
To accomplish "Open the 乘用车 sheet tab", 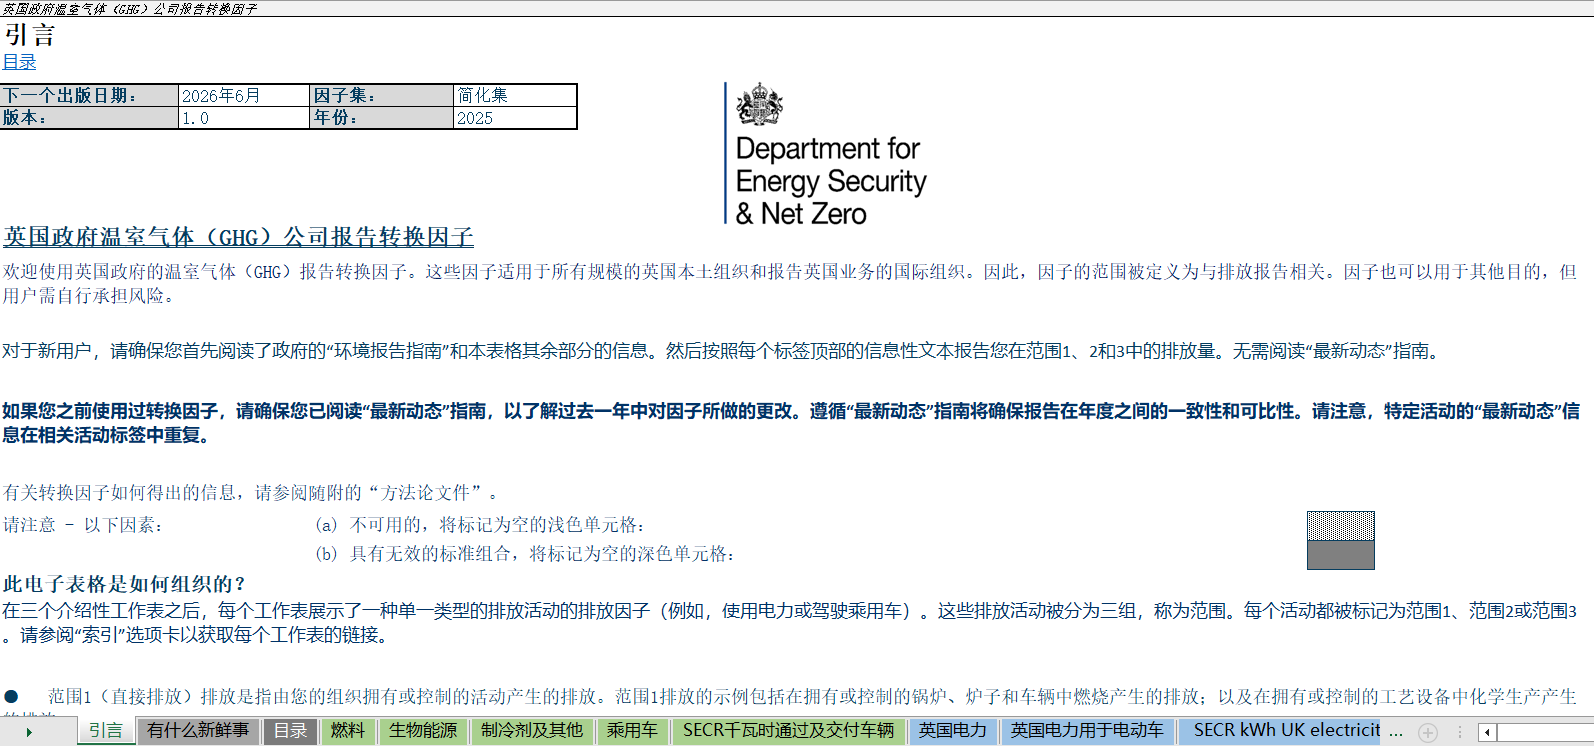I will tap(633, 731).
